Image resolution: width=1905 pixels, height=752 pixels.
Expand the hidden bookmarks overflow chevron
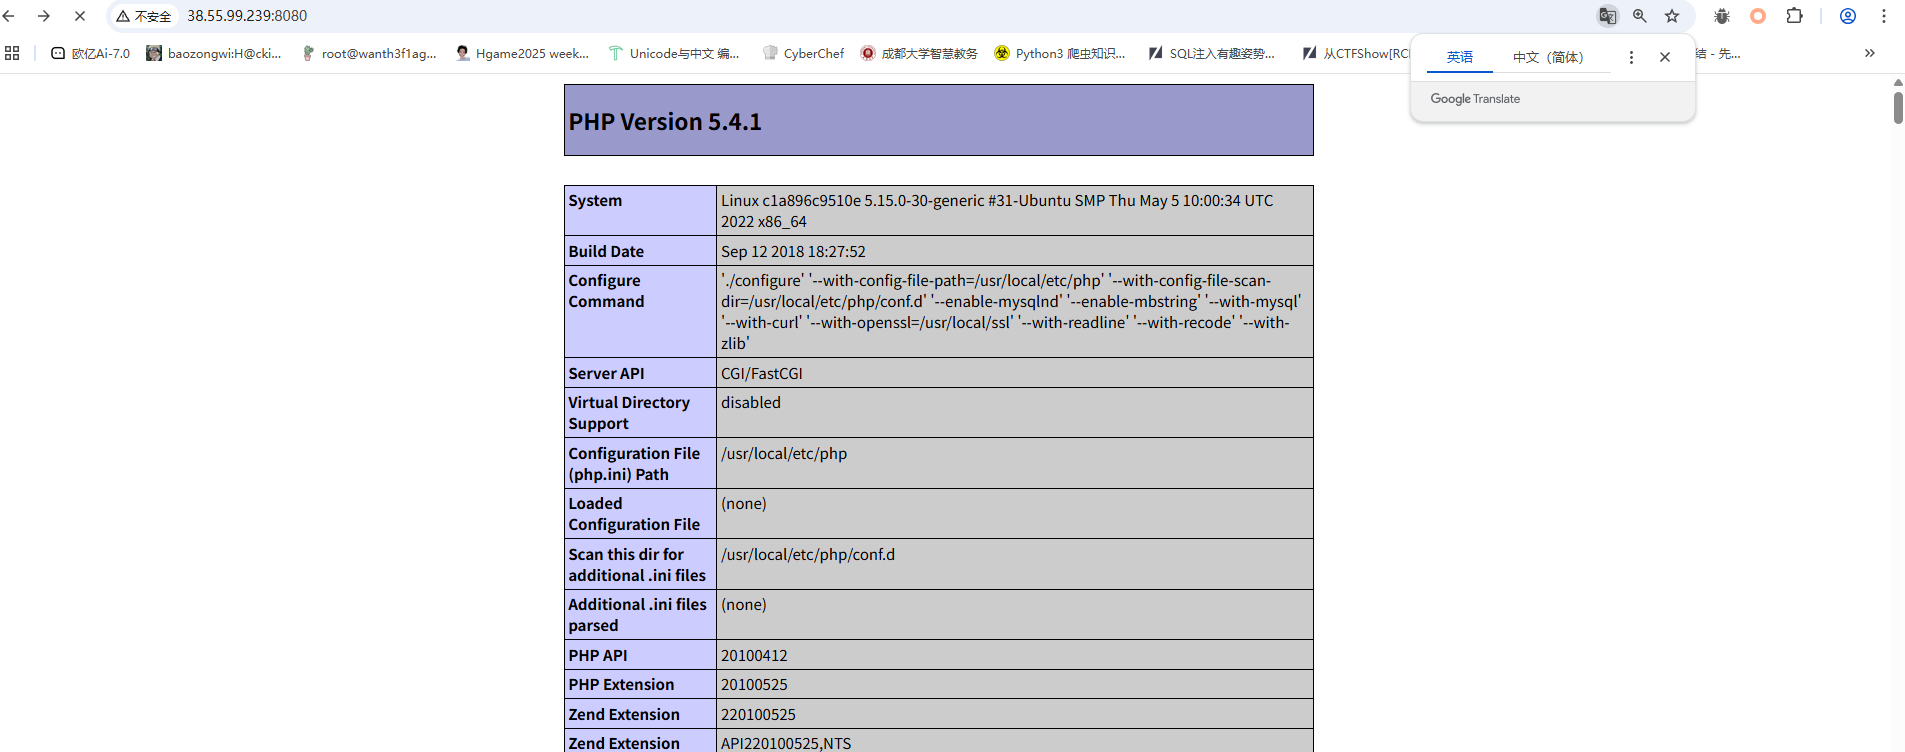(x=1869, y=53)
